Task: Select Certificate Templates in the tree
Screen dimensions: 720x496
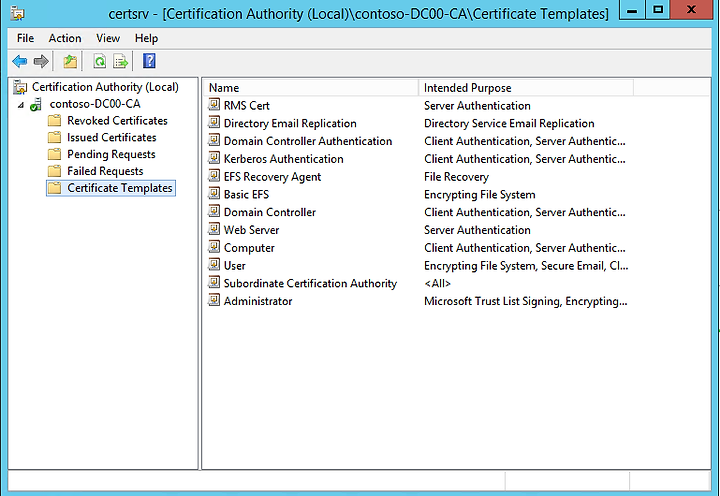Action: click(x=120, y=188)
